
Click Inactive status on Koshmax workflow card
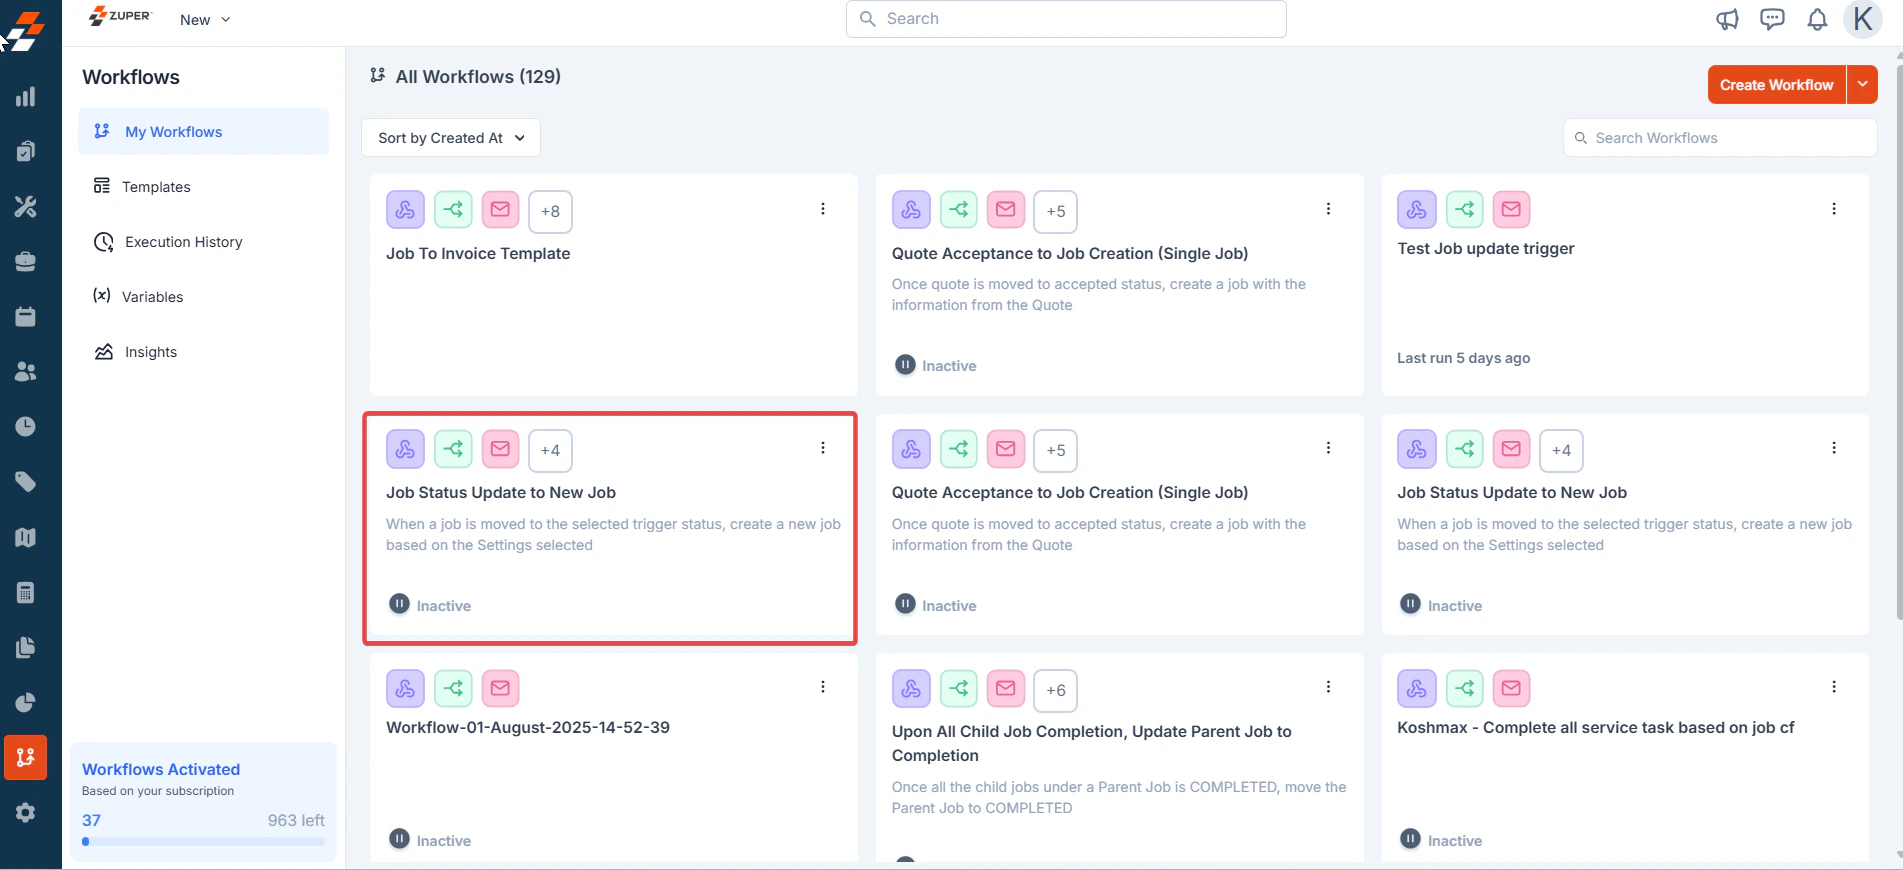click(1441, 840)
